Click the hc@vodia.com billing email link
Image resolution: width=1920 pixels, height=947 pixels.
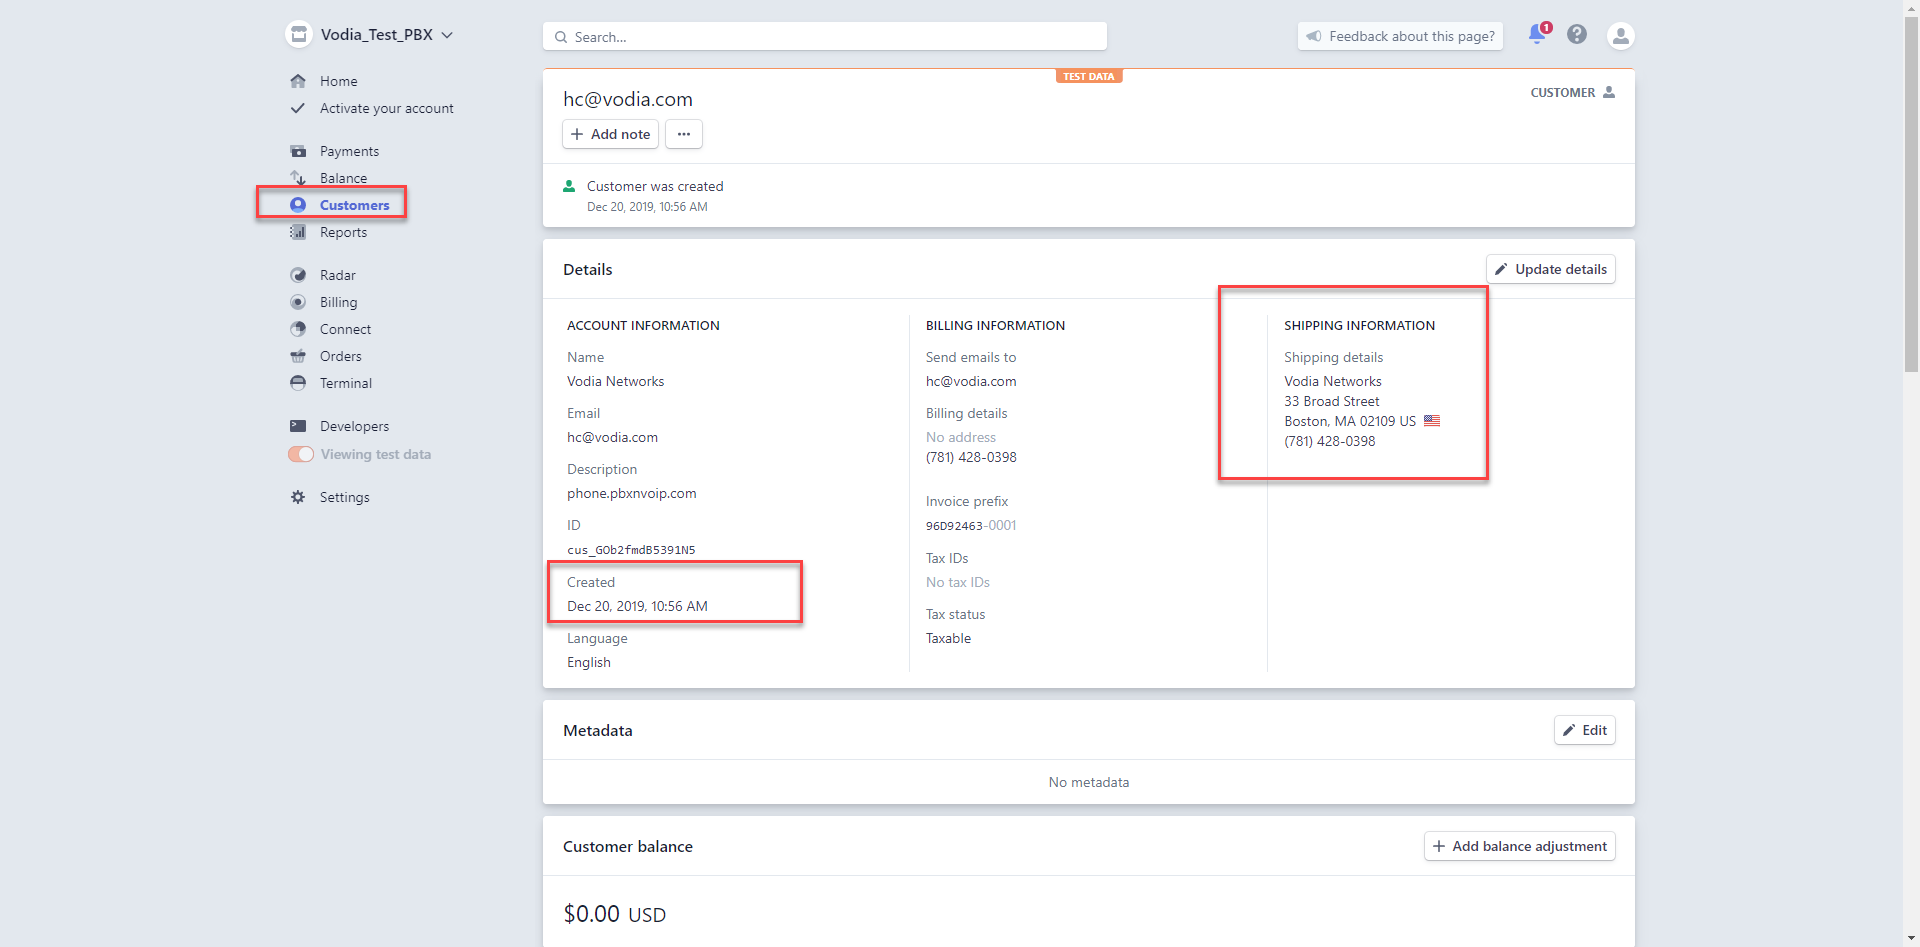971,381
